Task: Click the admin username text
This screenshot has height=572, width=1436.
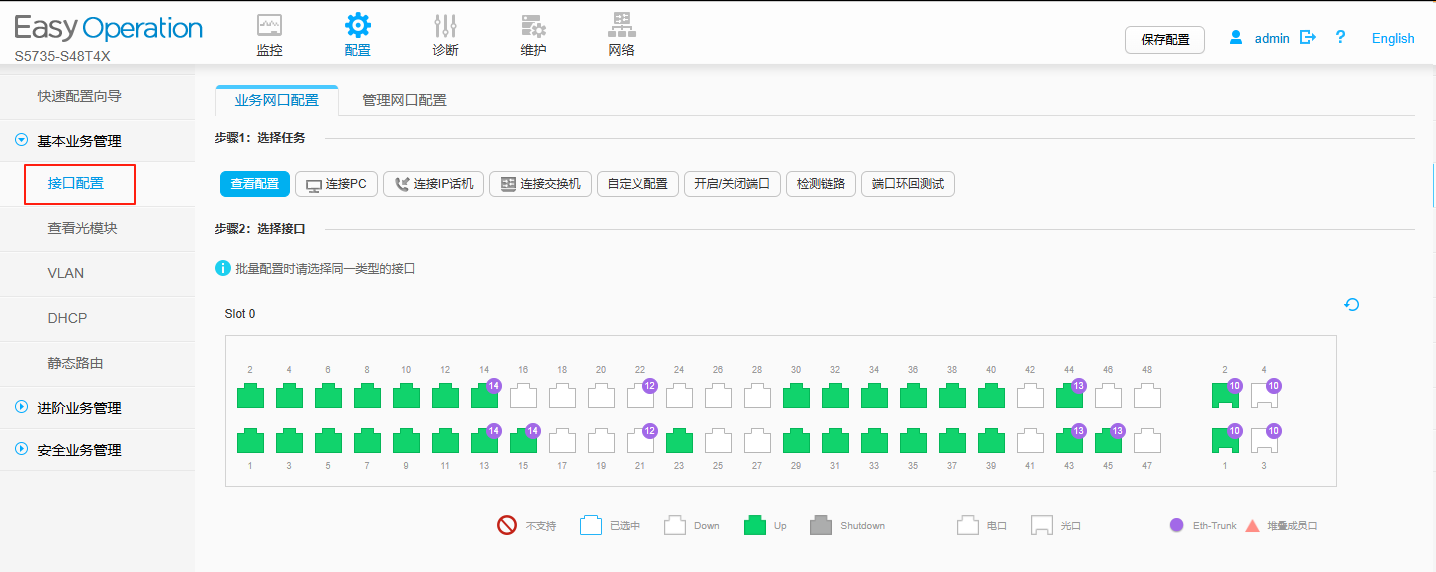Action: 1272,38
